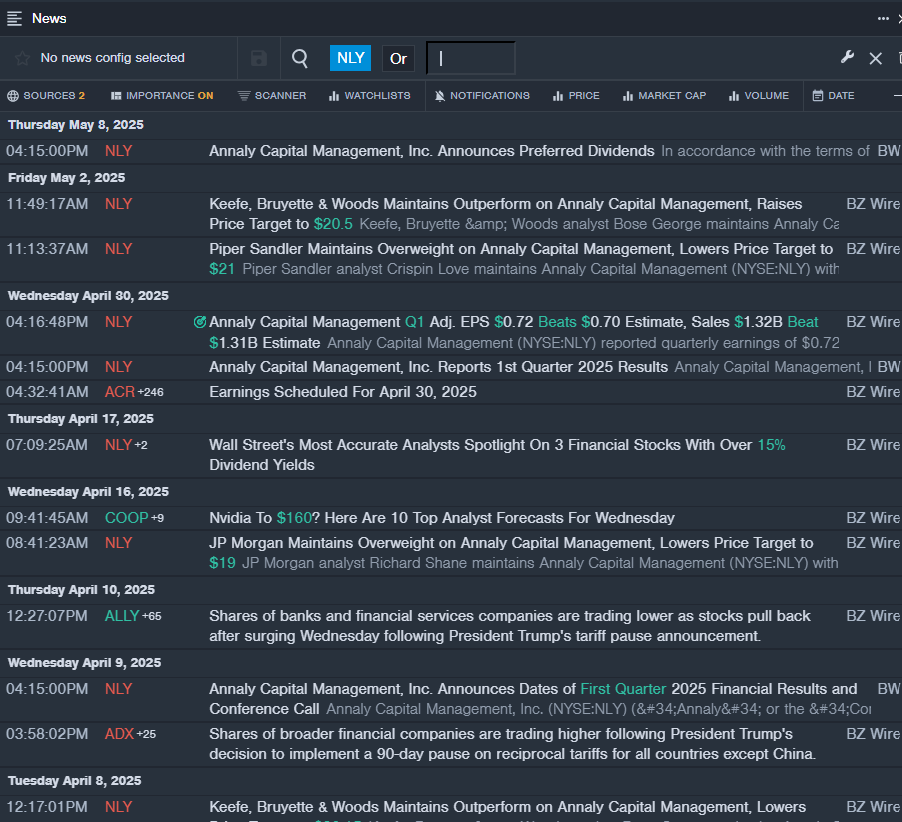
Task: Open 90-day pause on reciprocal tariffs headline
Action: (513, 744)
